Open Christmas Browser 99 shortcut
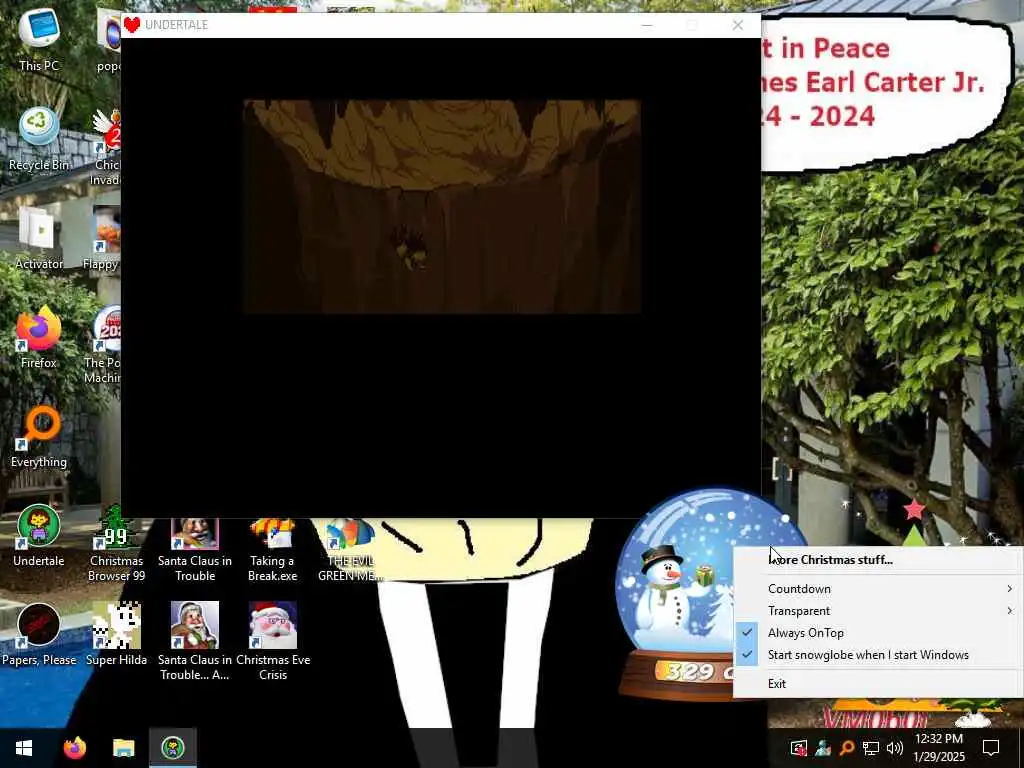Image resolution: width=1024 pixels, height=768 pixels. click(x=116, y=543)
